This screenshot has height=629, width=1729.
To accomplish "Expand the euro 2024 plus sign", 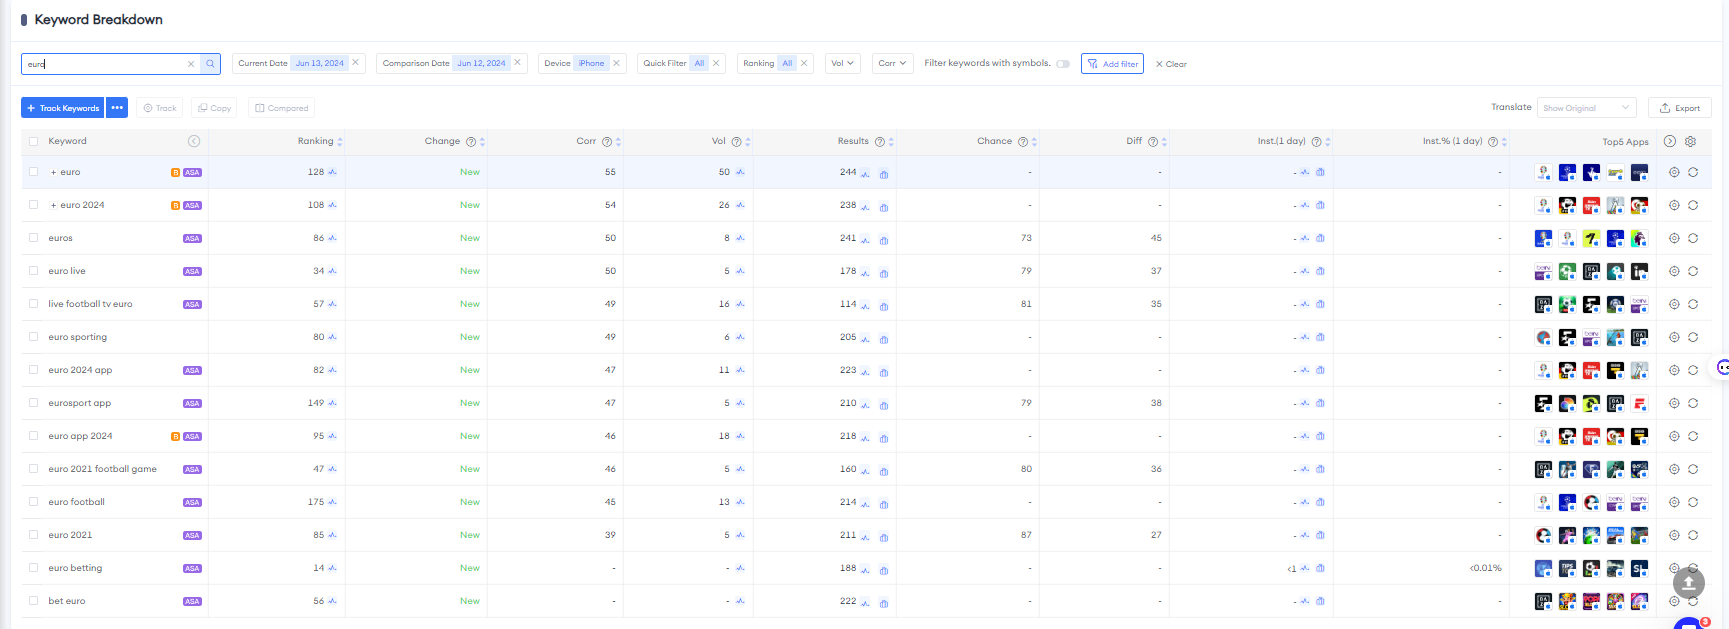I will [x=53, y=205].
